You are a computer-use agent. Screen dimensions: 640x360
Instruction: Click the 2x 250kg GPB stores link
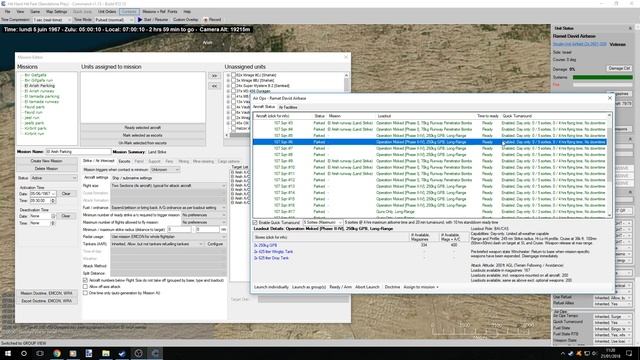click(265, 245)
